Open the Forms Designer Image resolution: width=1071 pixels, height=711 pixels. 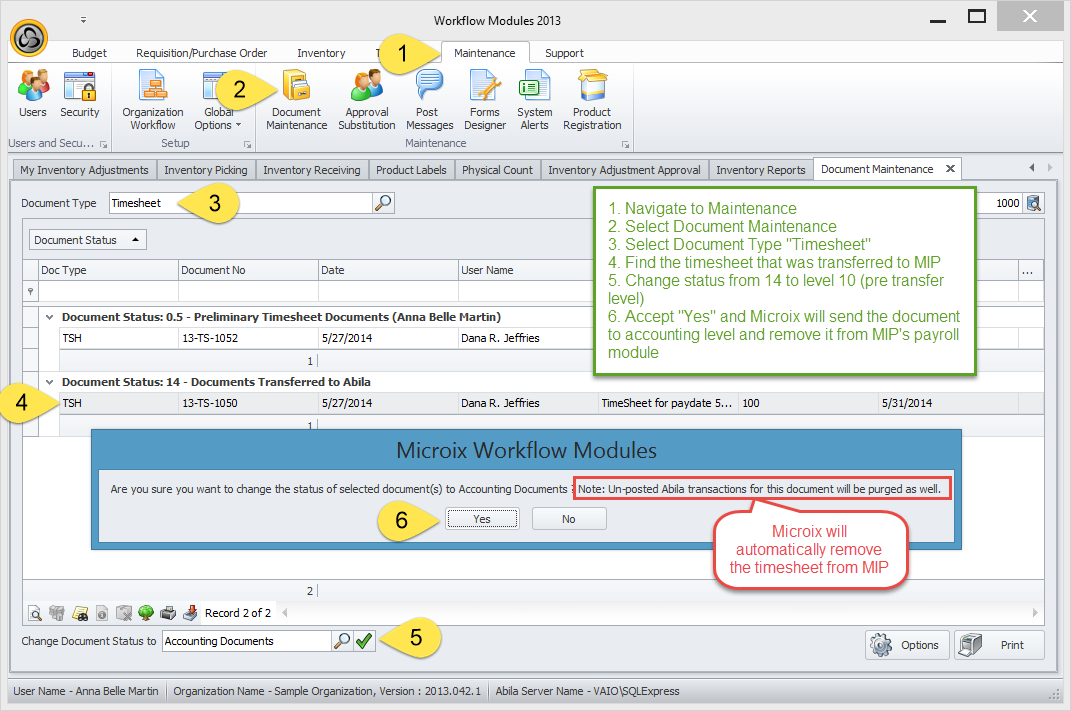[485, 101]
